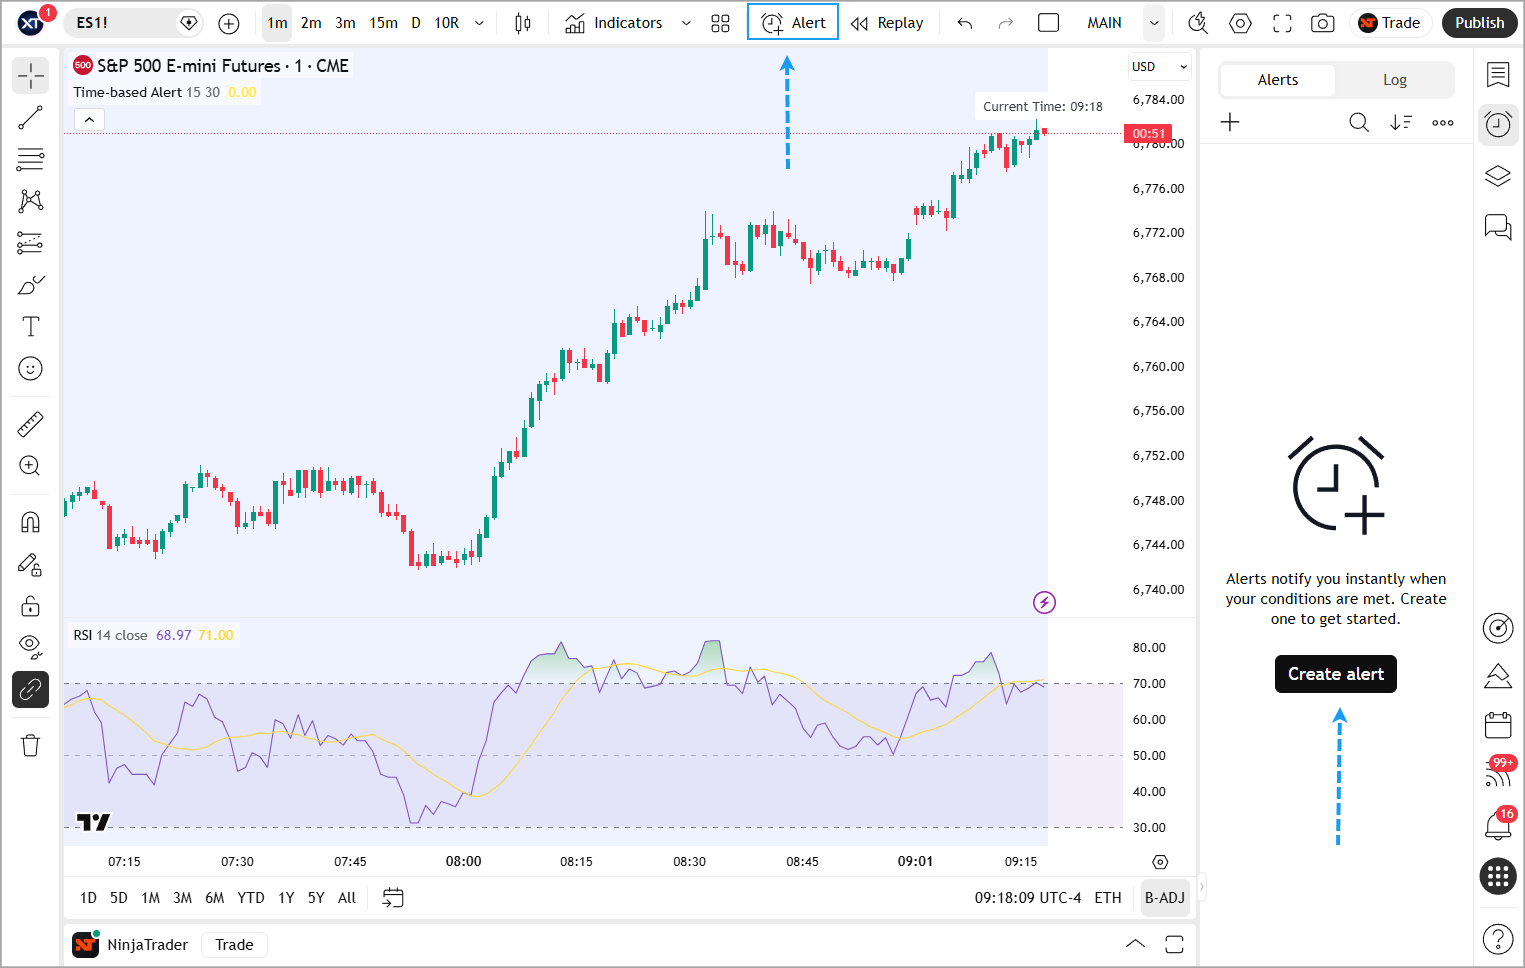Click the trash can remove objects icon
The image size is (1525, 968).
pyautogui.click(x=30, y=745)
